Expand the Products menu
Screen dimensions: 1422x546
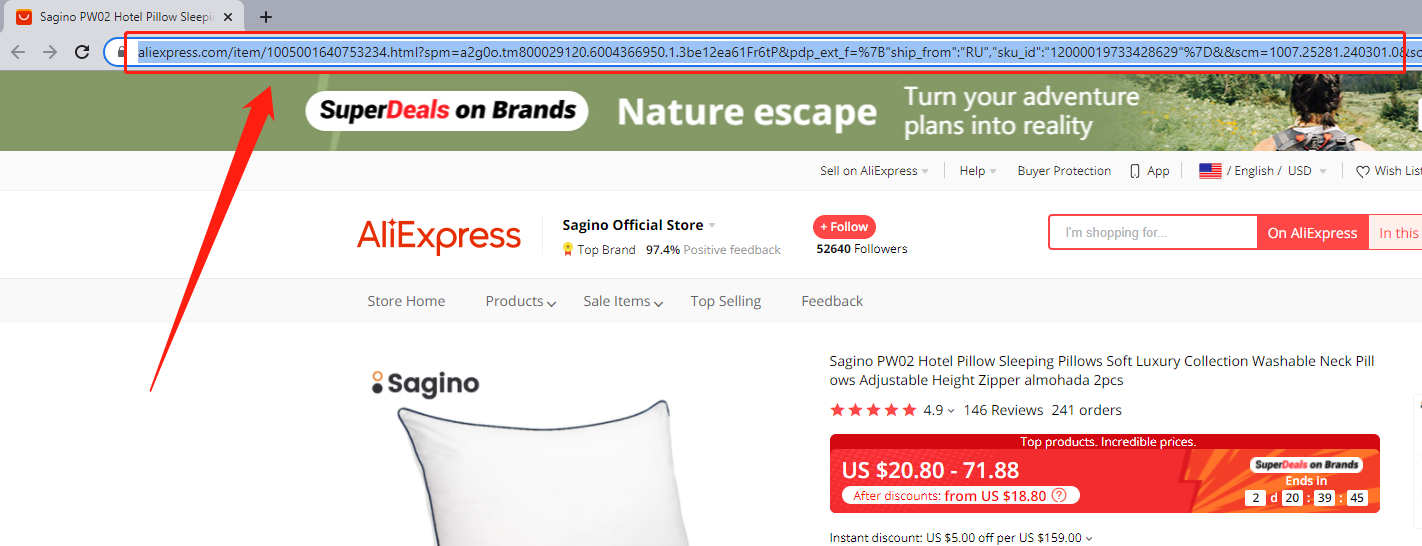pos(520,301)
